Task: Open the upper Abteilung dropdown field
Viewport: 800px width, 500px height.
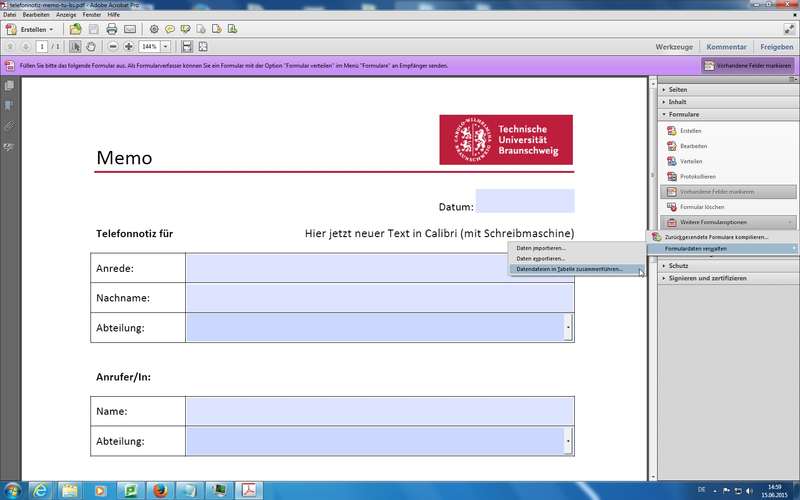Action: coord(568,327)
